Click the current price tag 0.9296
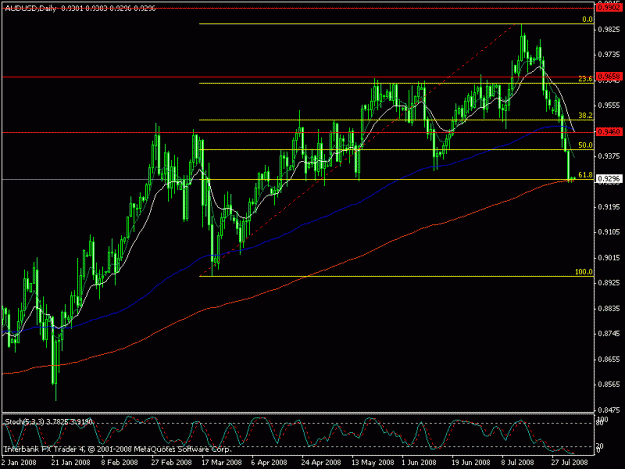This screenshot has height=469, width=625. (x=609, y=179)
